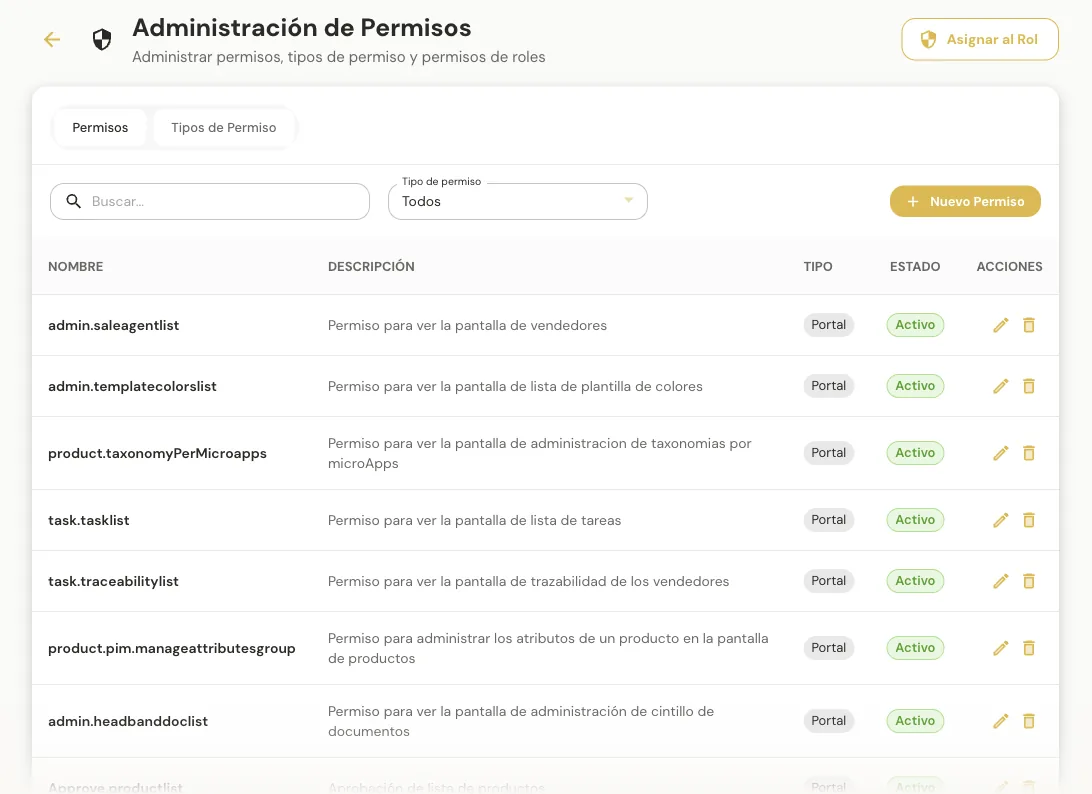Go back using the yellow arrow

pyautogui.click(x=52, y=40)
